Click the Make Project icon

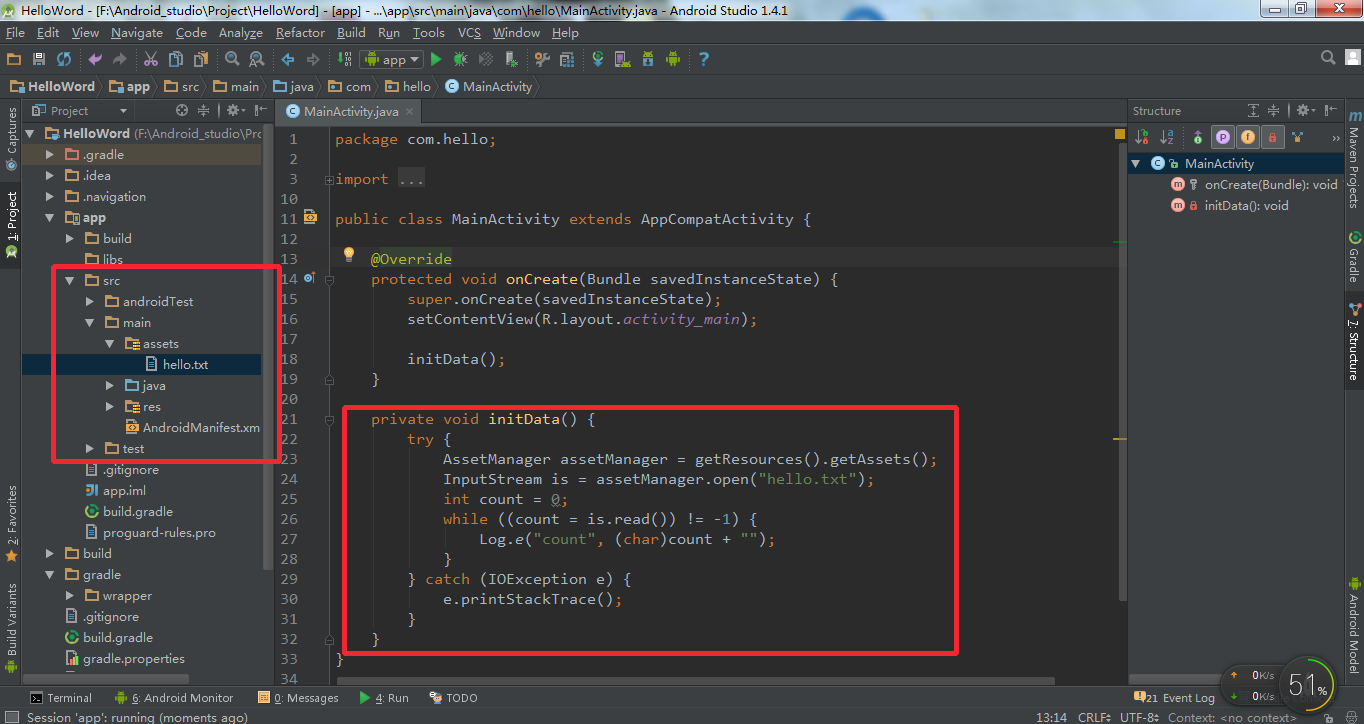tap(345, 59)
